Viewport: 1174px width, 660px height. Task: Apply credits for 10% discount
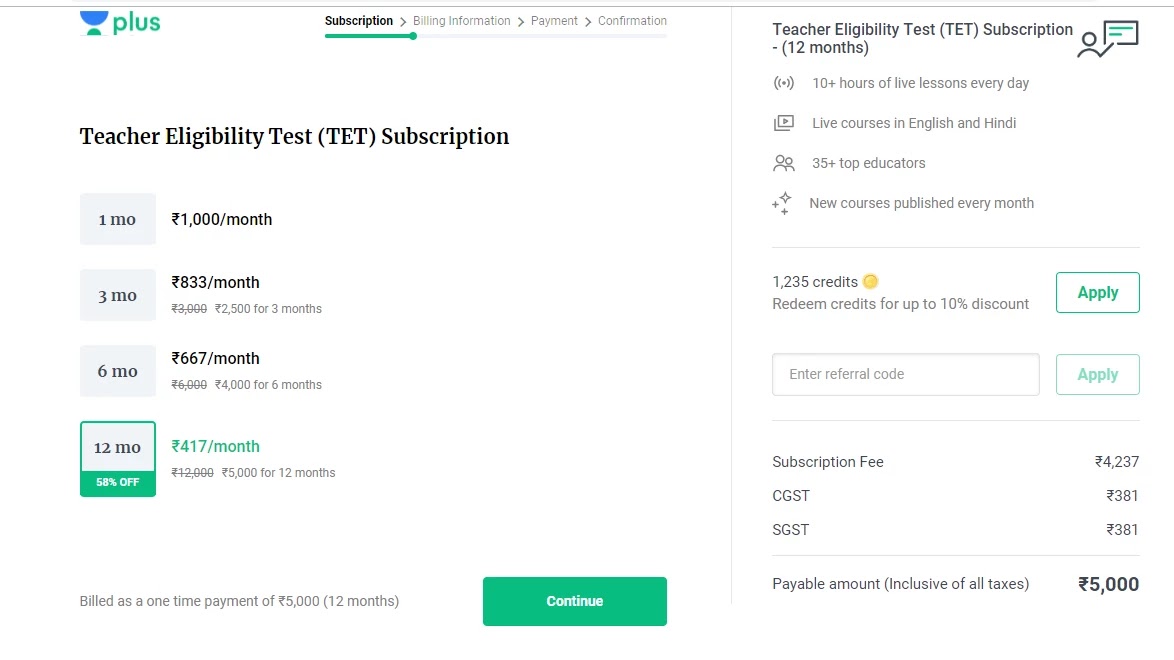click(1097, 293)
